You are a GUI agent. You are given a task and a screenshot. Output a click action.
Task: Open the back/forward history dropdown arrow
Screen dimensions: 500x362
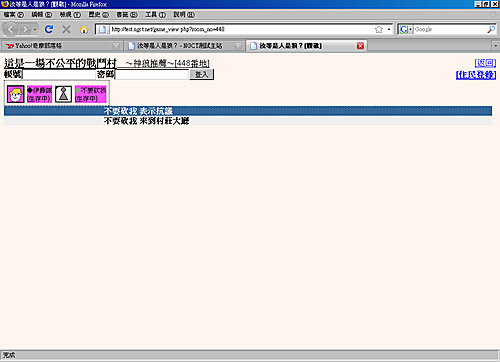(35, 30)
